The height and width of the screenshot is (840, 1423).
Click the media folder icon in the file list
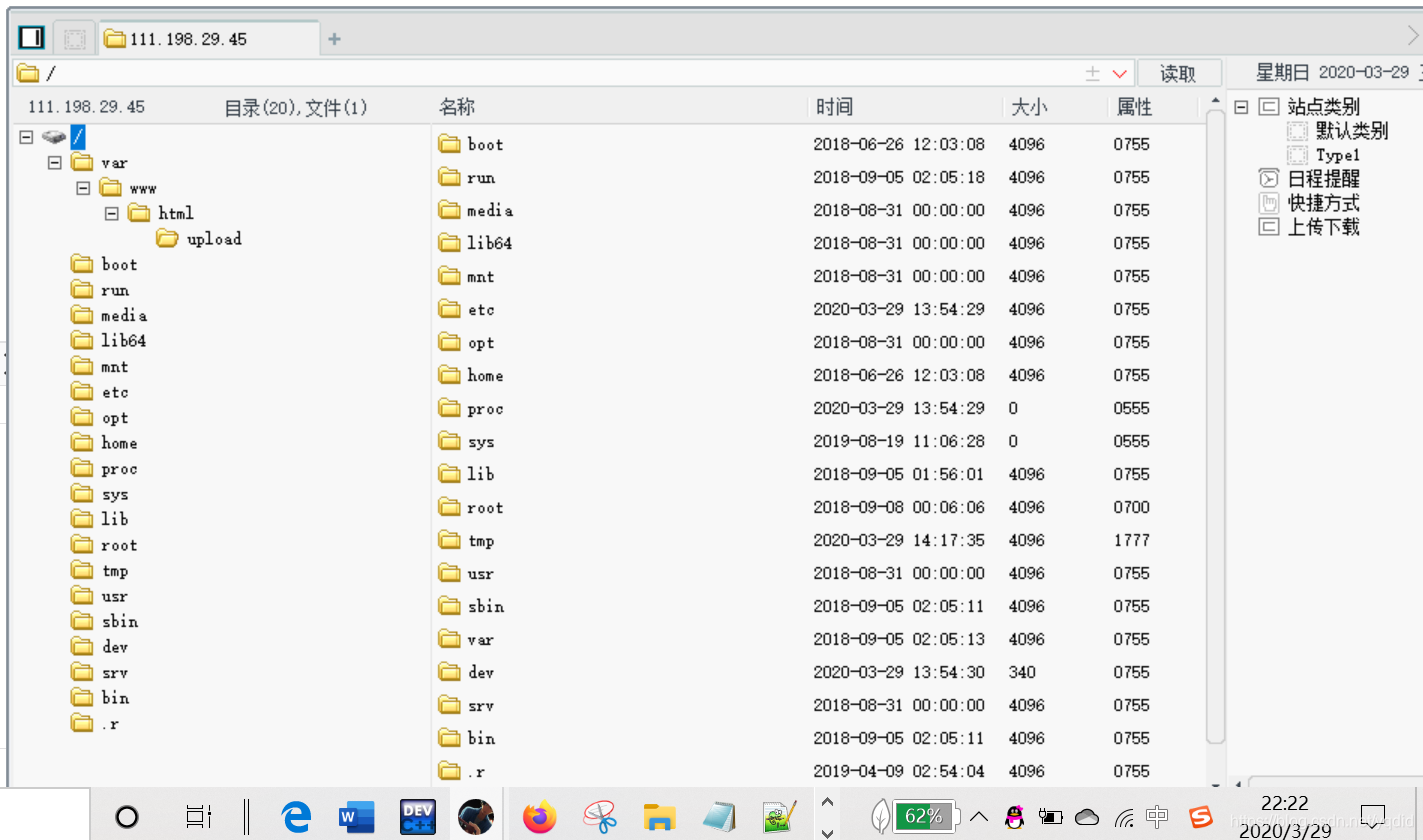pyautogui.click(x=449, y=210)
